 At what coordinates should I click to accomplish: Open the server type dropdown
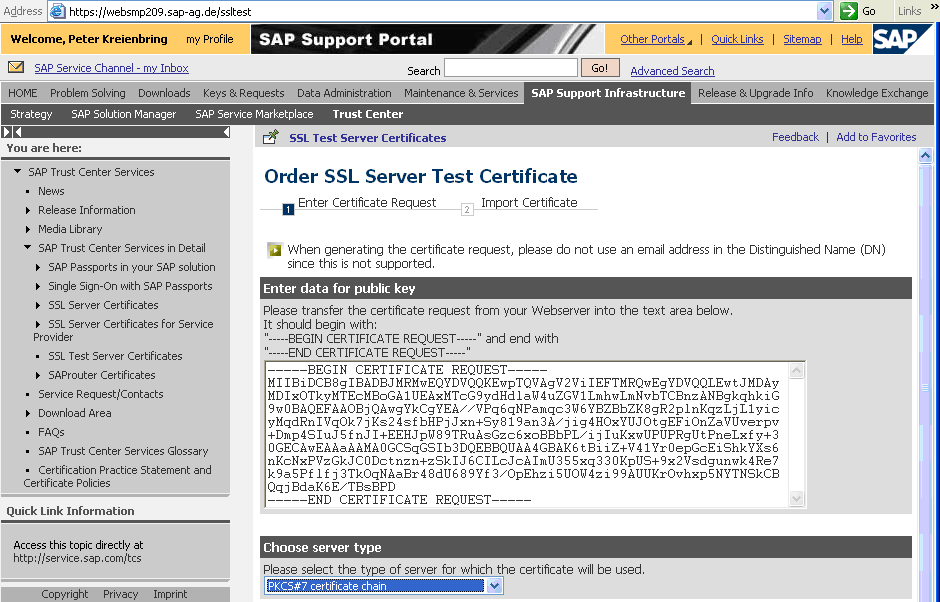click(x=494, y=586)
